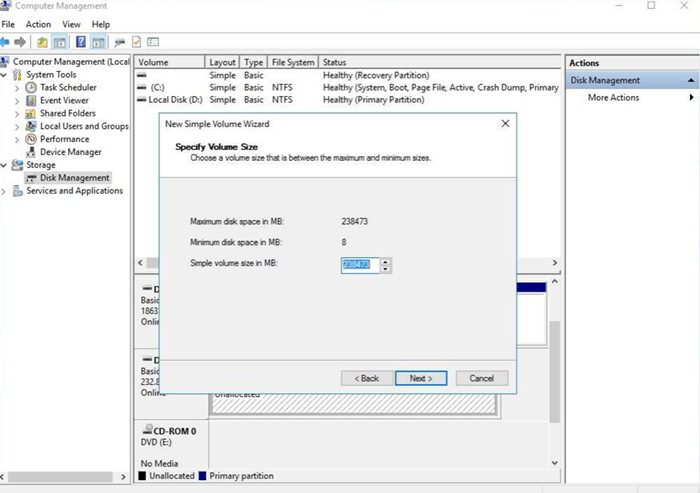Viewport: 700px width, 493px height.
Task: Expand Services and Applications node
Action: (x=5, y=192)
